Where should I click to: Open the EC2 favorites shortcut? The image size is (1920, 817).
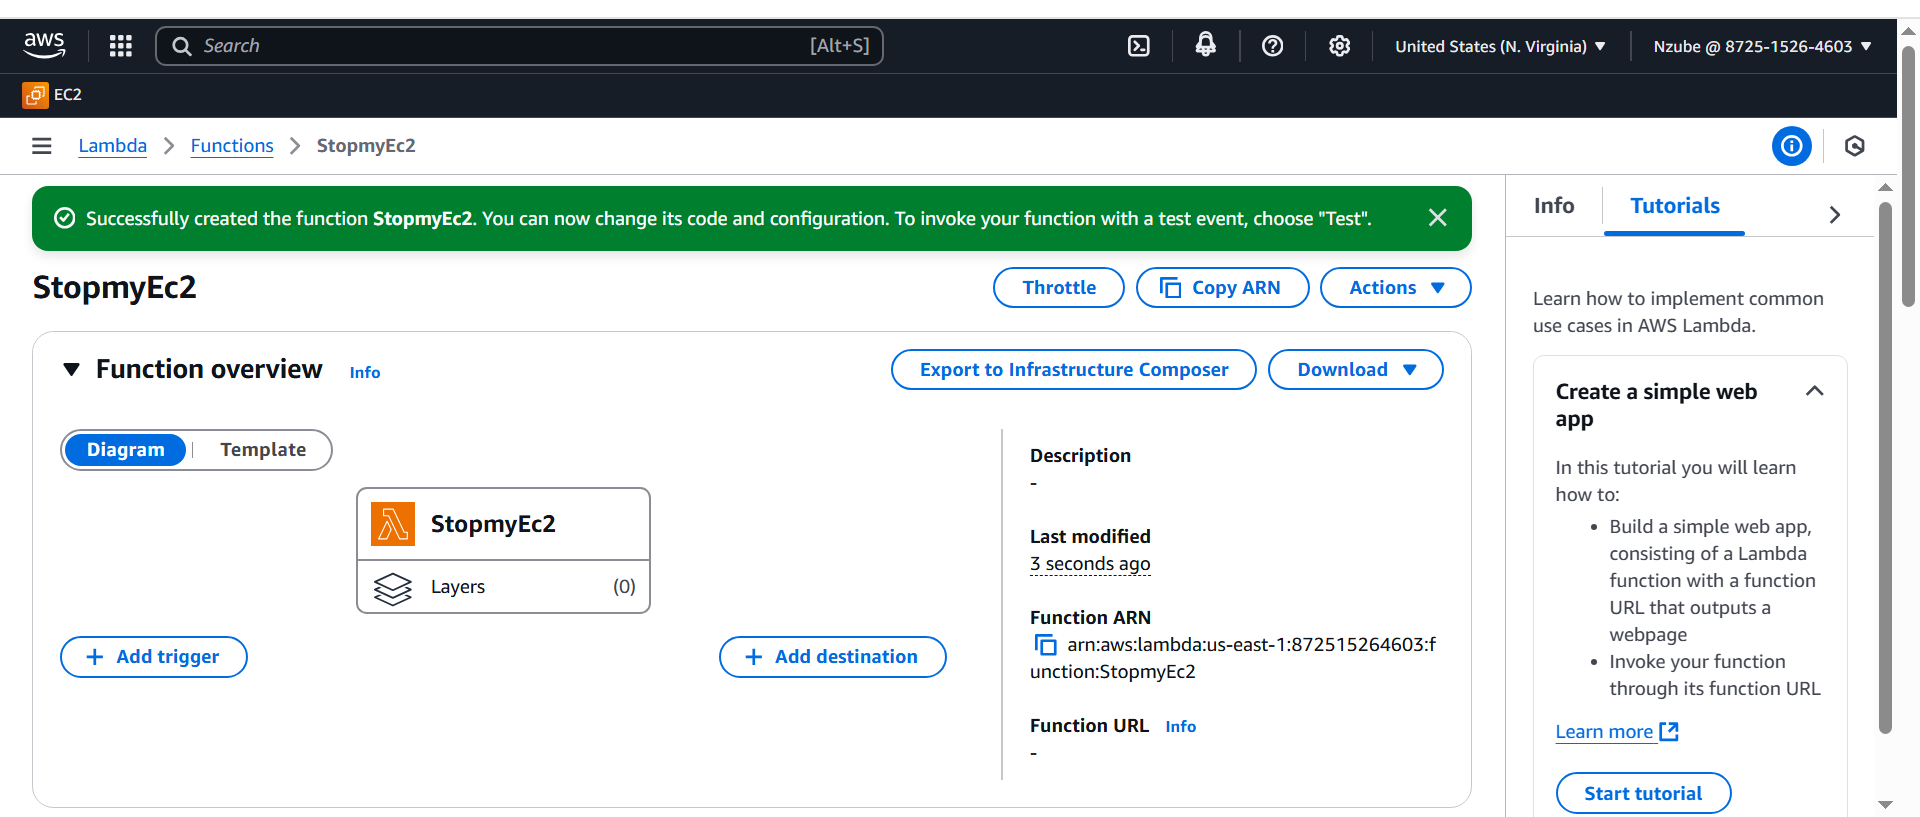[x=53, y=94]
